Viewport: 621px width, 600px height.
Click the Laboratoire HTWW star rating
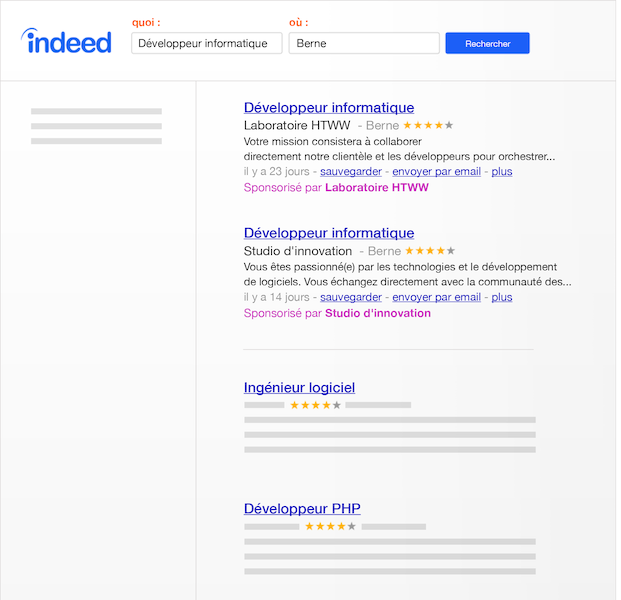click(x=428, y=125)
